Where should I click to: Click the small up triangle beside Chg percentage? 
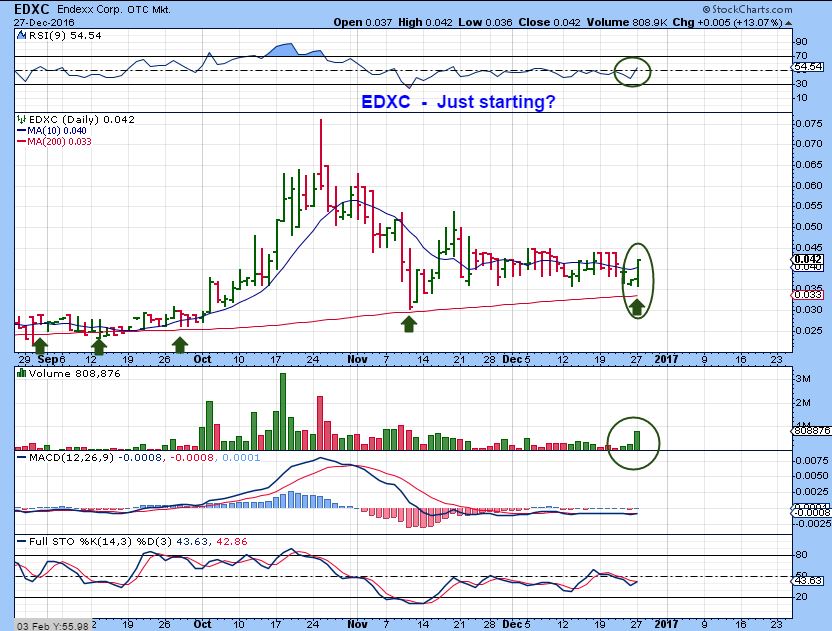coord(788,23)
